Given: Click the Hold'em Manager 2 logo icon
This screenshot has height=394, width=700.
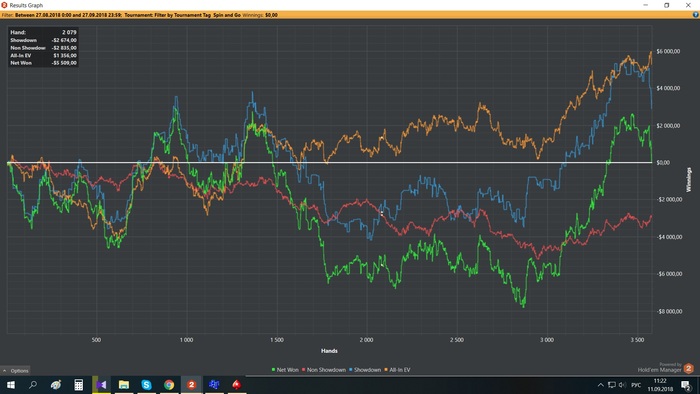Looking at the screenshot, I should (688, 368).
